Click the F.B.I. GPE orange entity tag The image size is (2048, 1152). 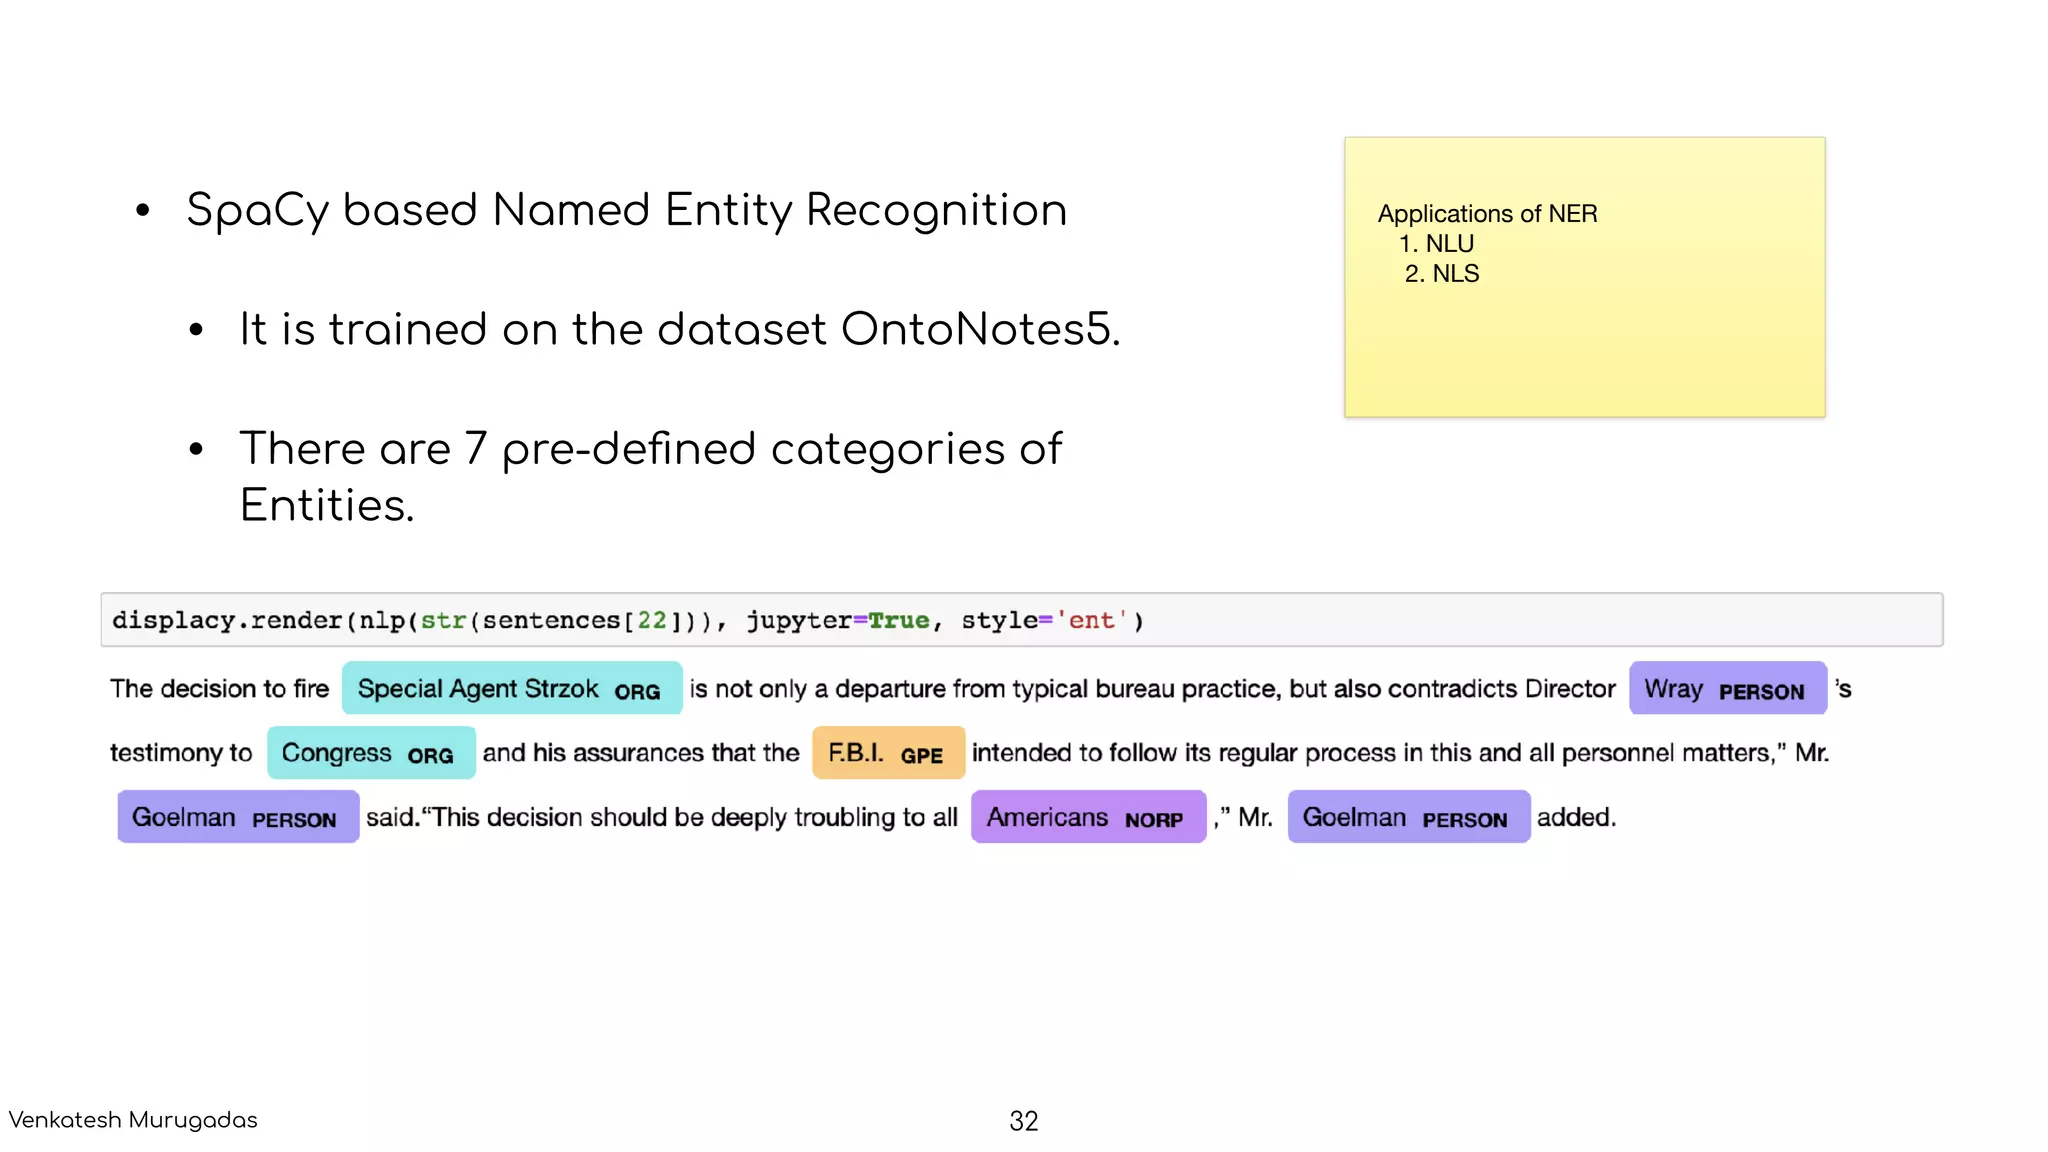click(887, 753)
